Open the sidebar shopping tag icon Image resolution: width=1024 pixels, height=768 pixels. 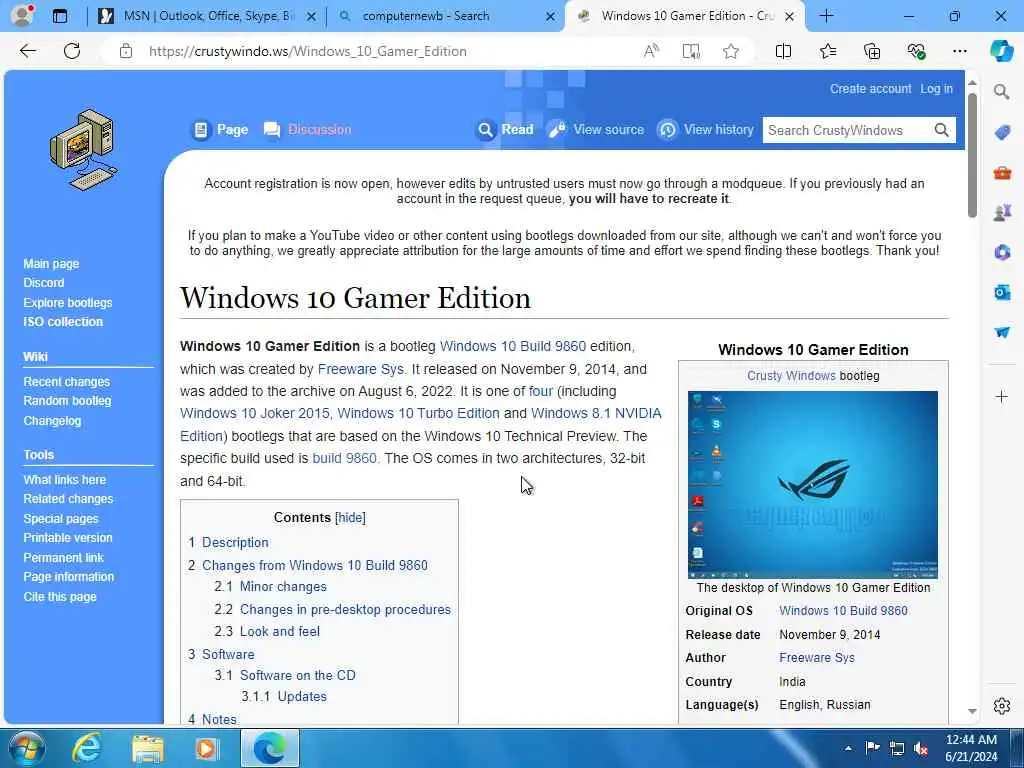point(1002,133)
